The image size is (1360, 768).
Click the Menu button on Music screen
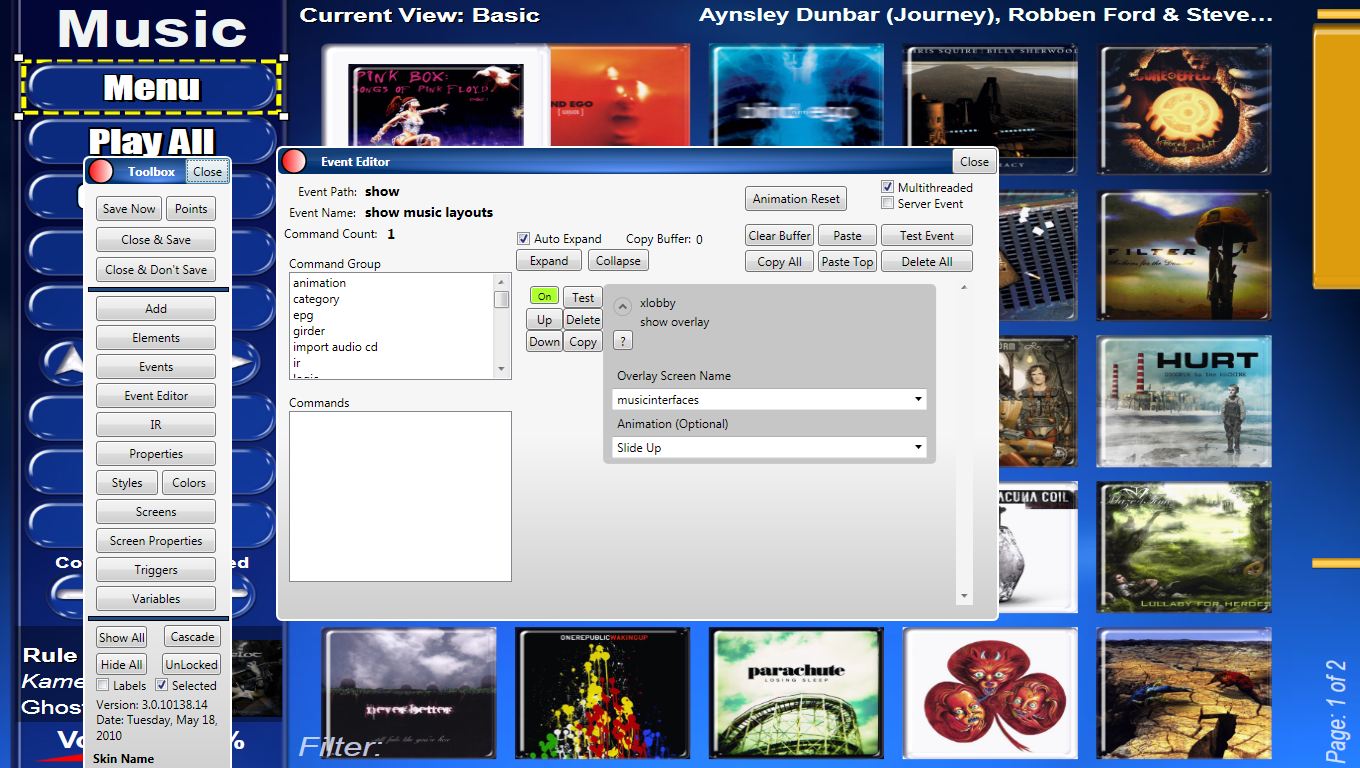(151, 88)
